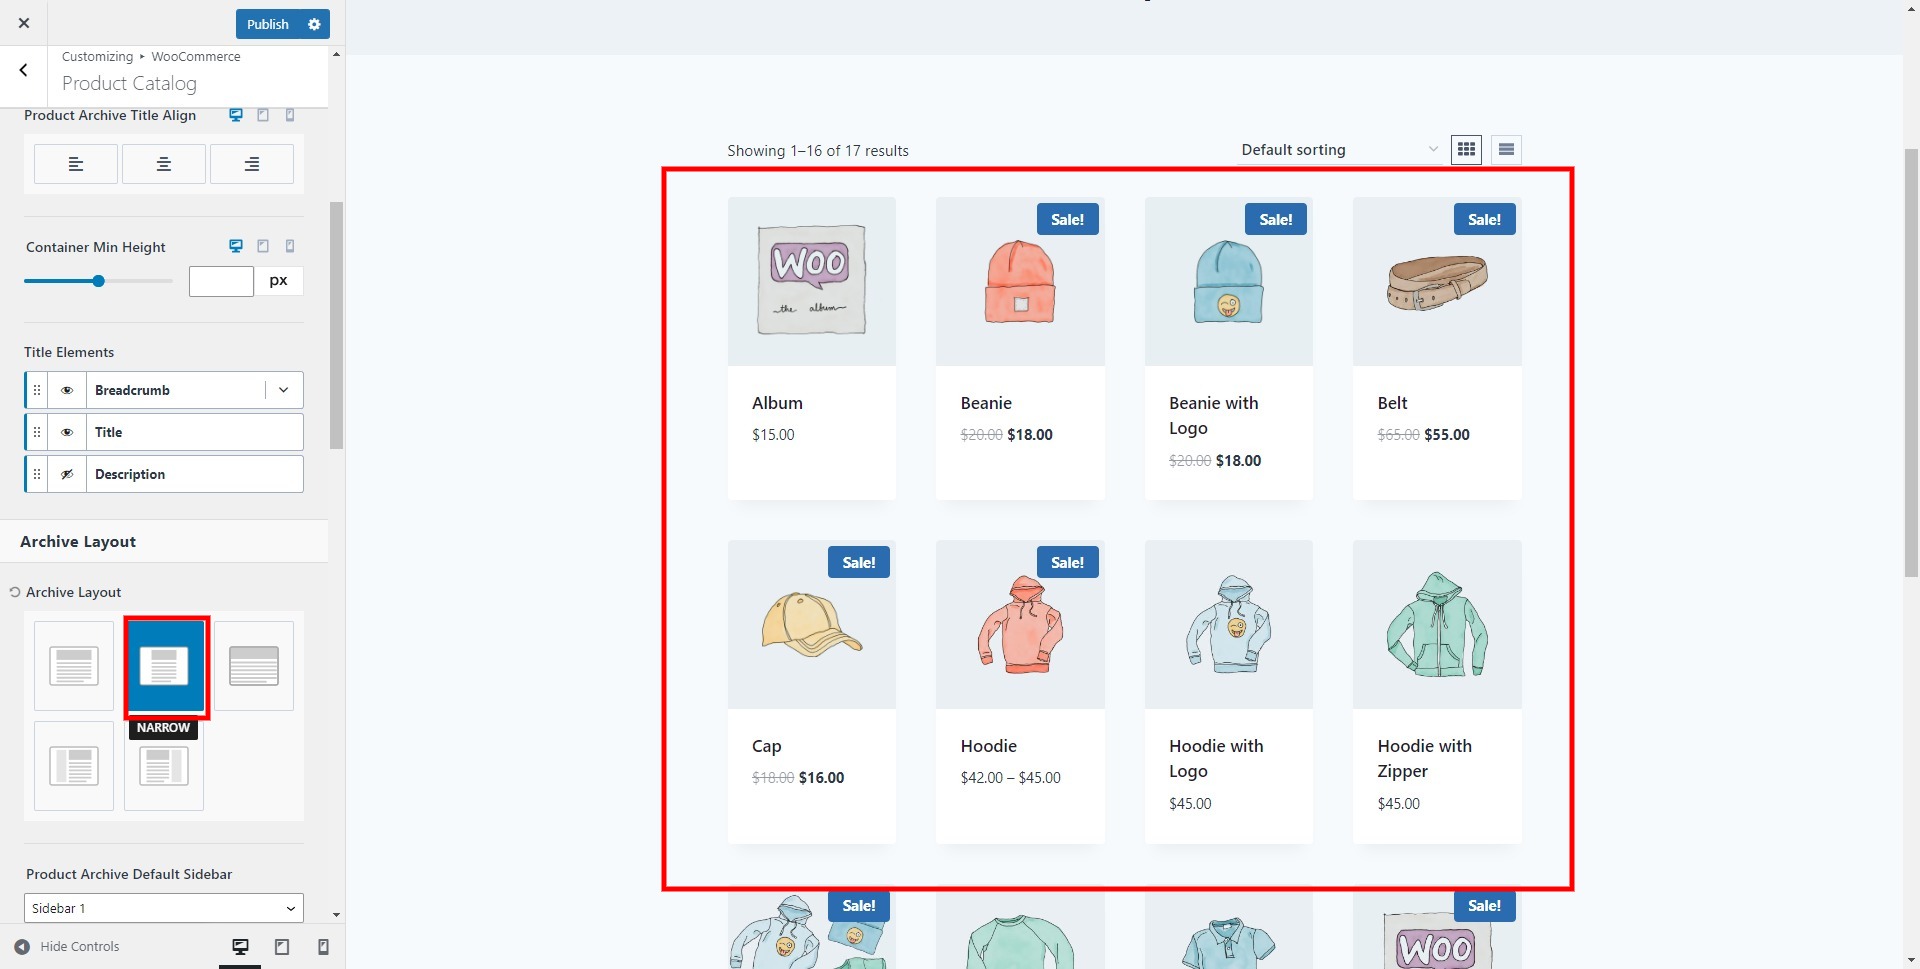This screenshot has height=969, width=1920.
Task: Switch products to list view
Action: pyautogui.click(x=1506, y=150)
